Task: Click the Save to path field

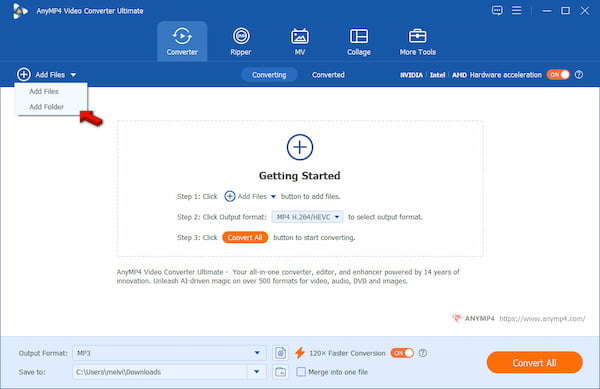Action: [x=160, y=372]
